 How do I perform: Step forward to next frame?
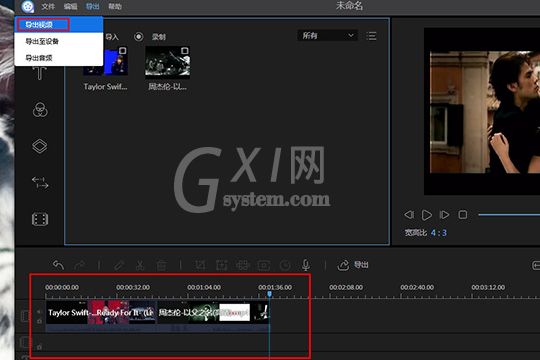[x=444, y=215]
